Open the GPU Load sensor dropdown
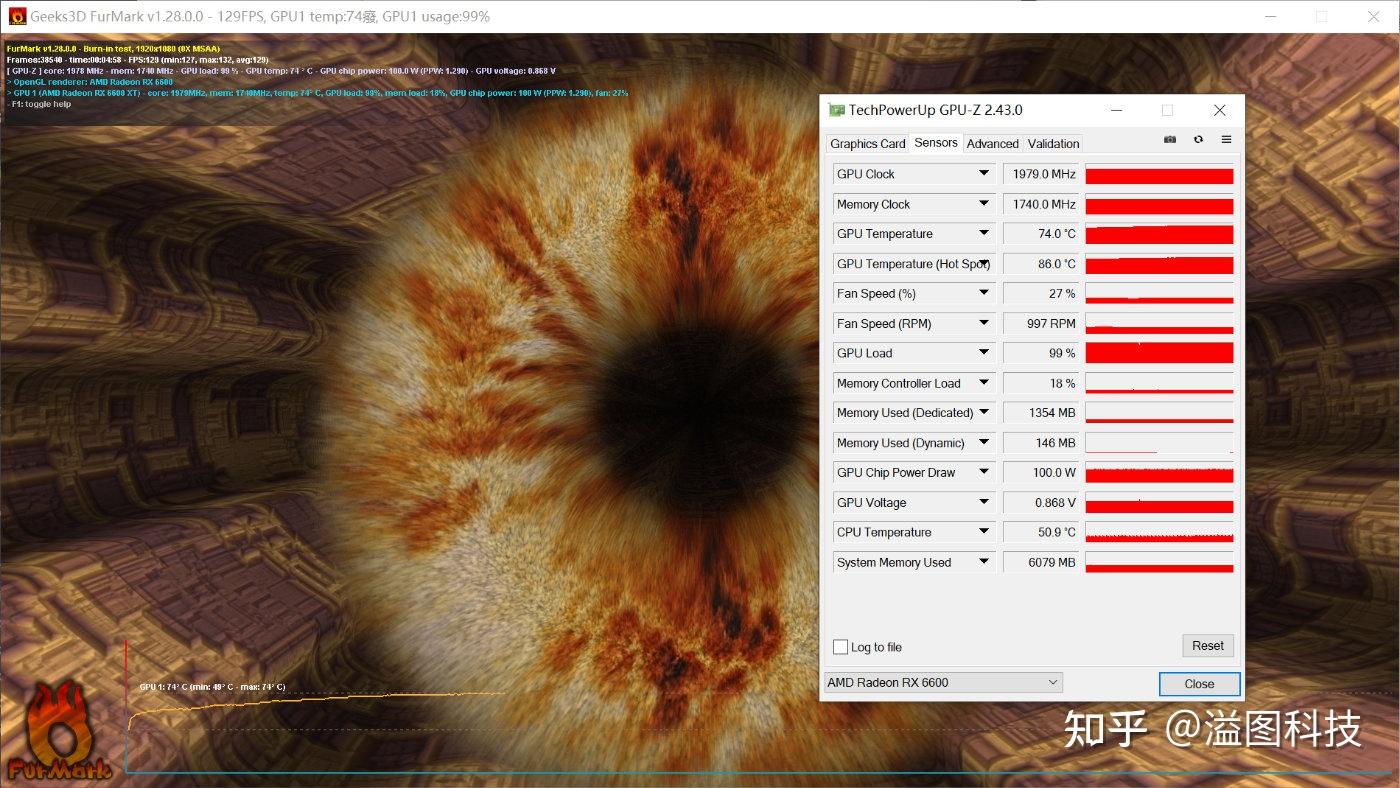The image size is (1400, 788). [984, 353]
